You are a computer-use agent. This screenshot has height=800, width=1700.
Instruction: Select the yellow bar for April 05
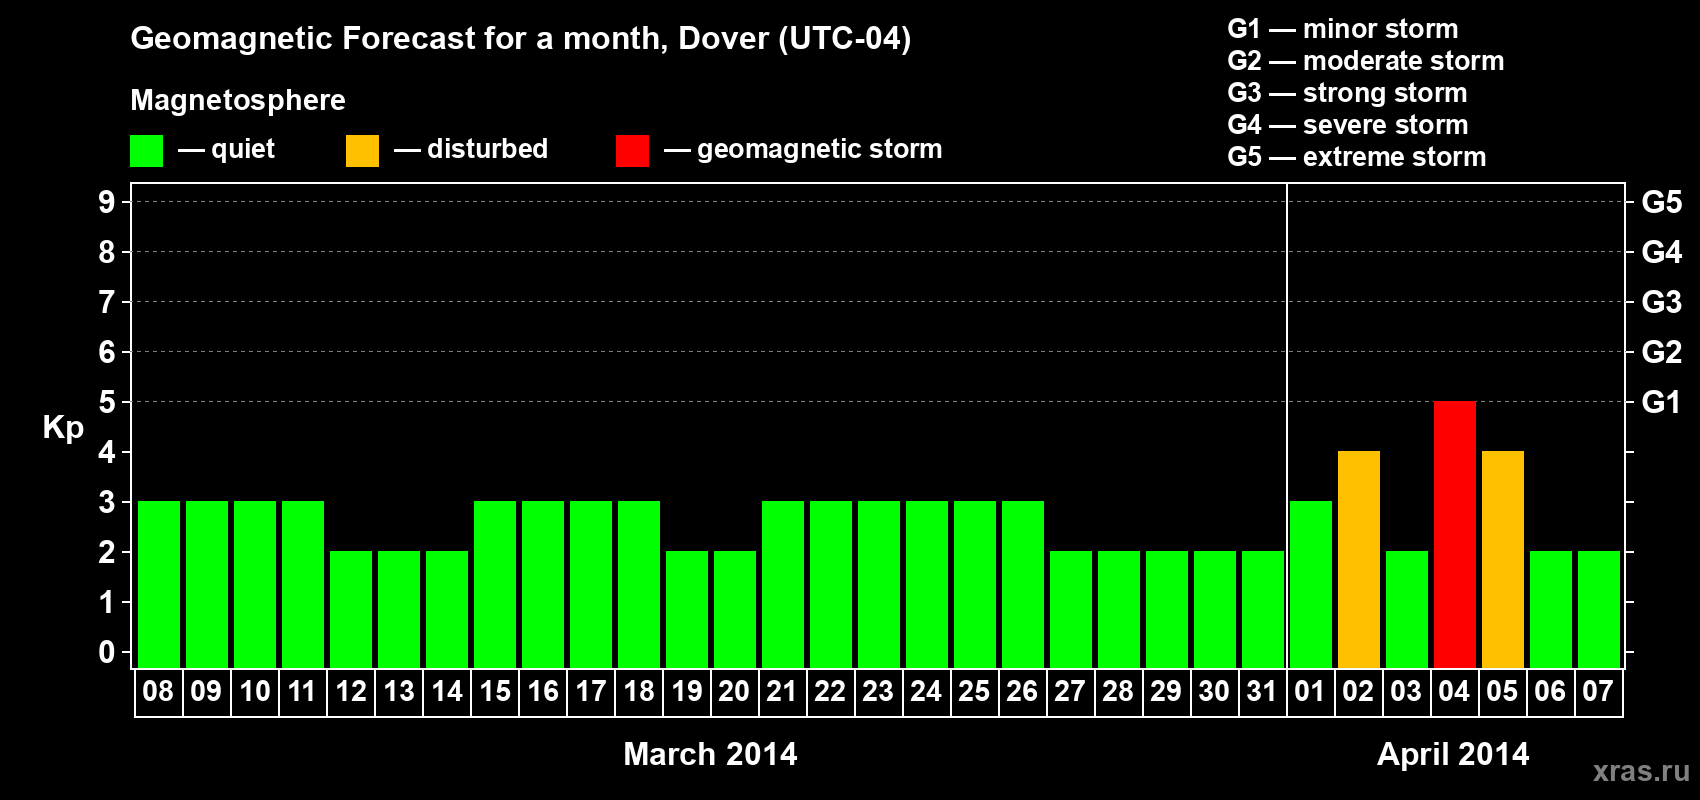[1502, 559]
